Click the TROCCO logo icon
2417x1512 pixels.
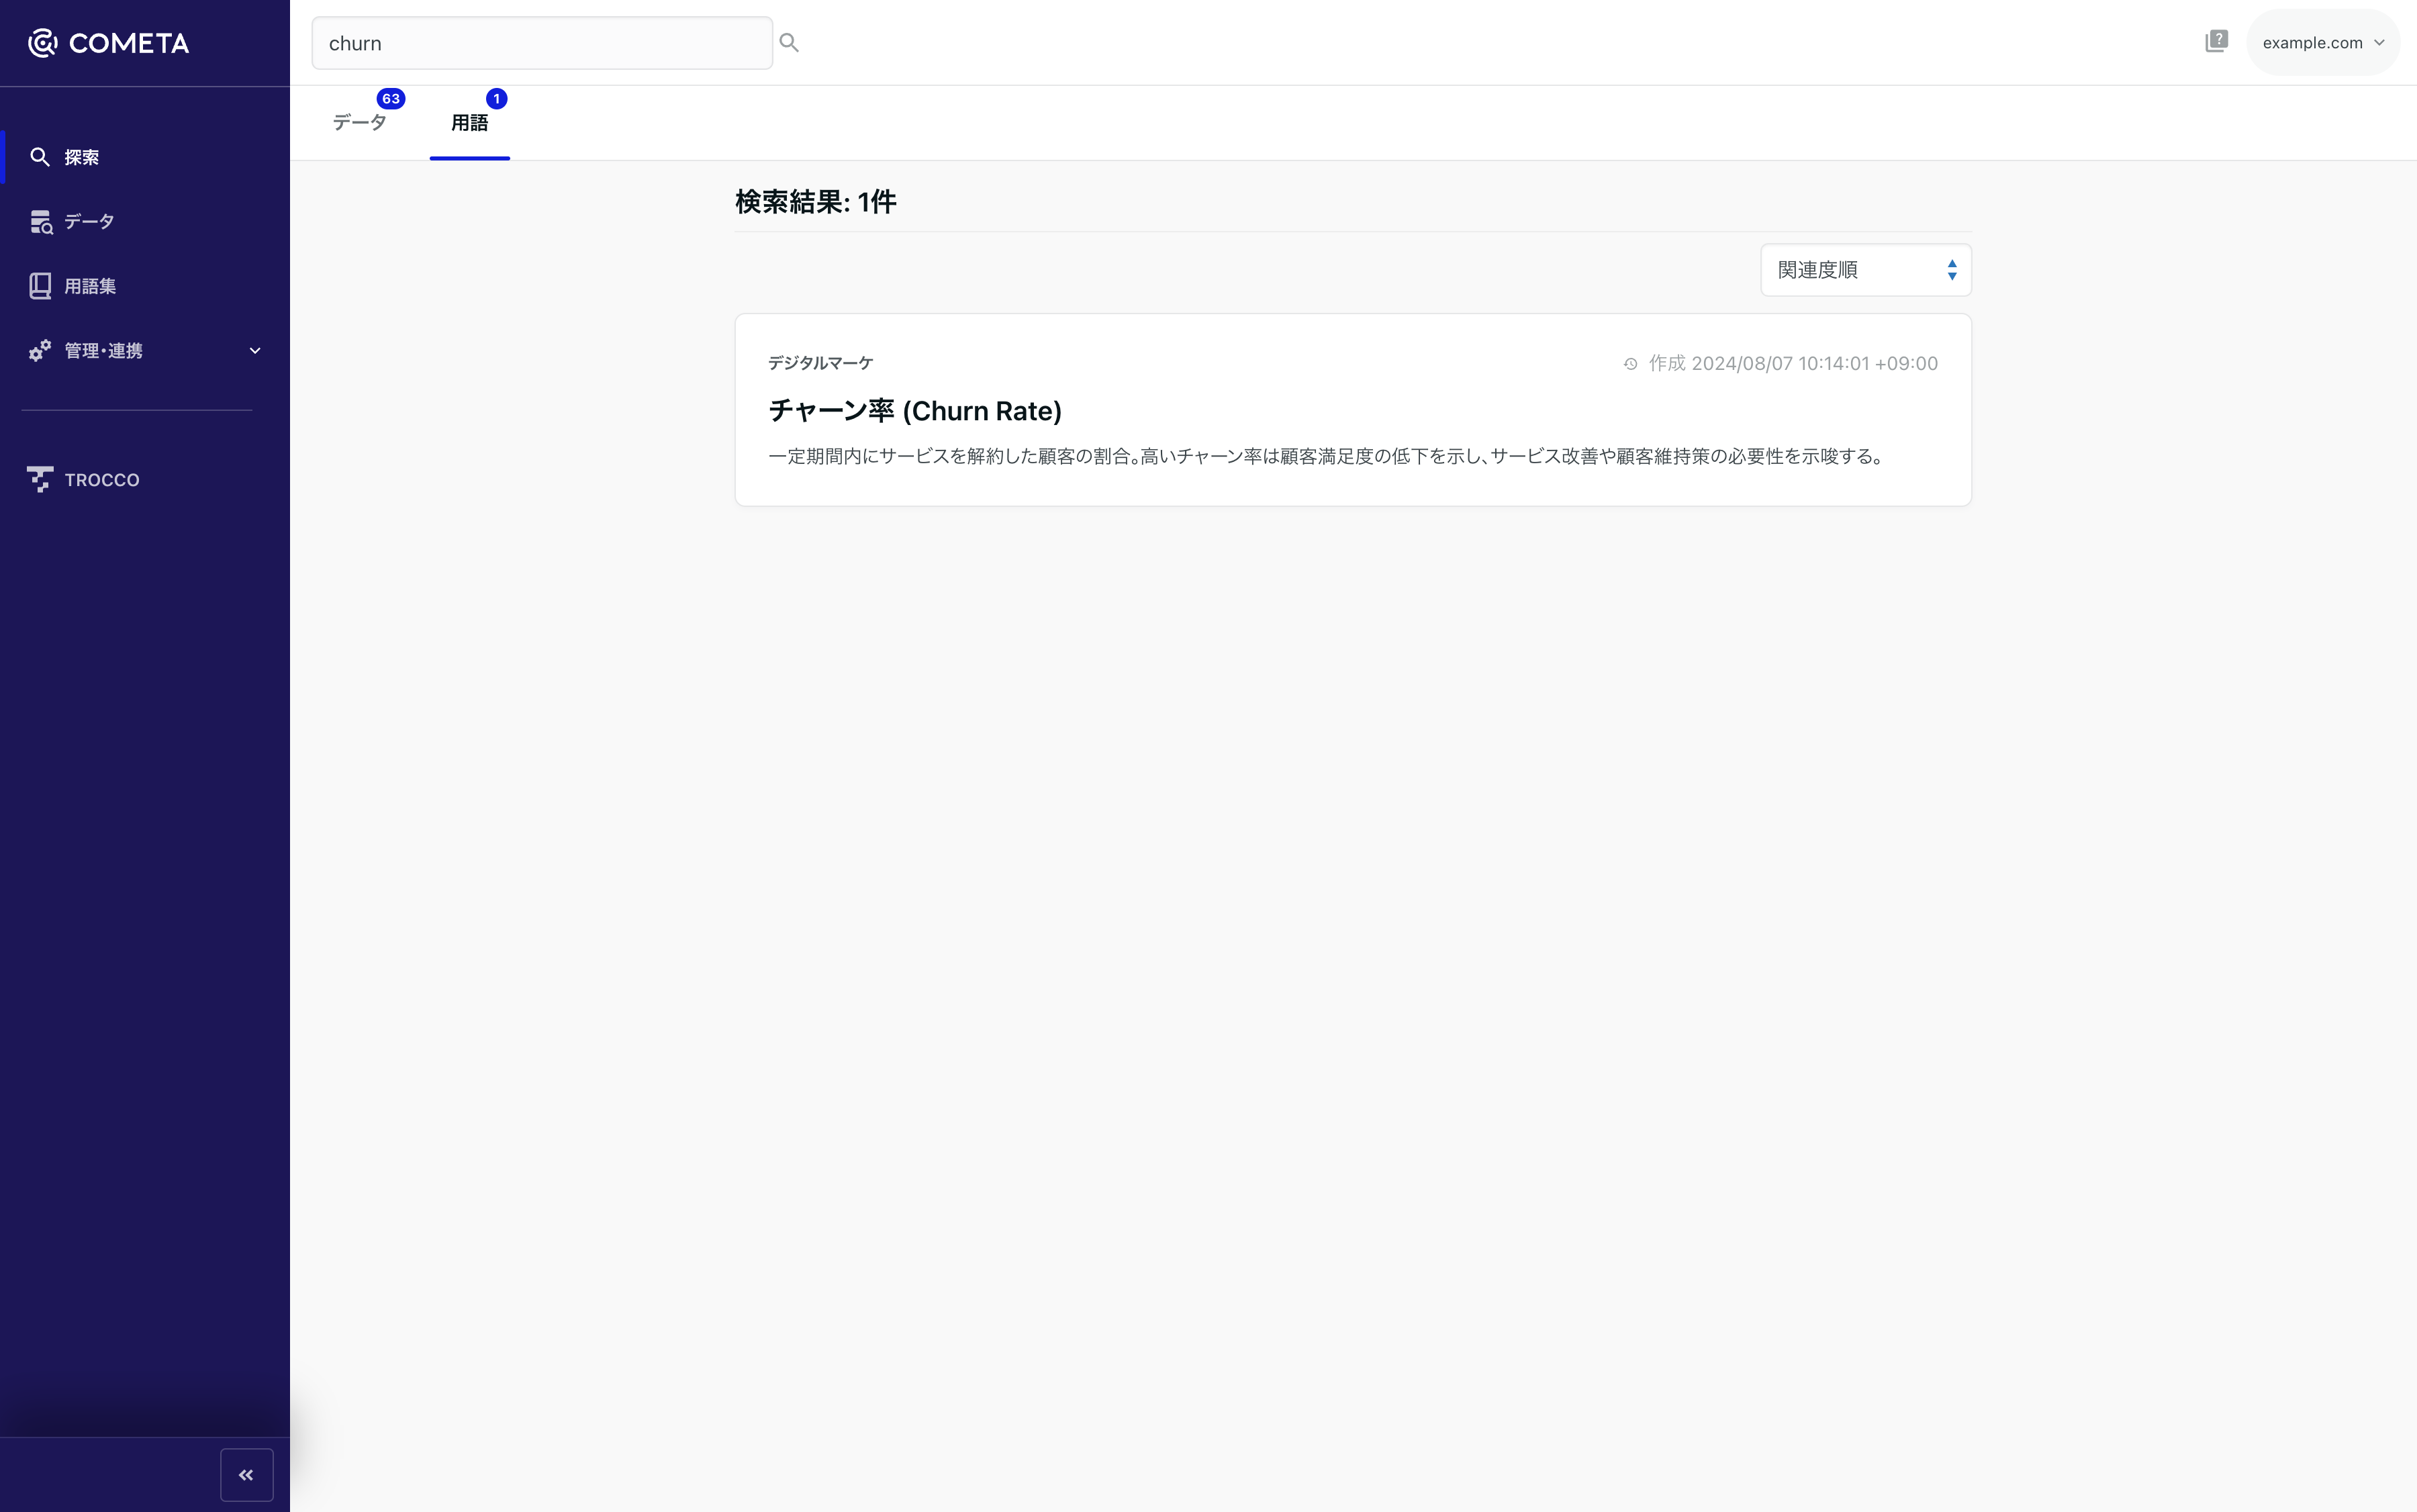point(40,480)
